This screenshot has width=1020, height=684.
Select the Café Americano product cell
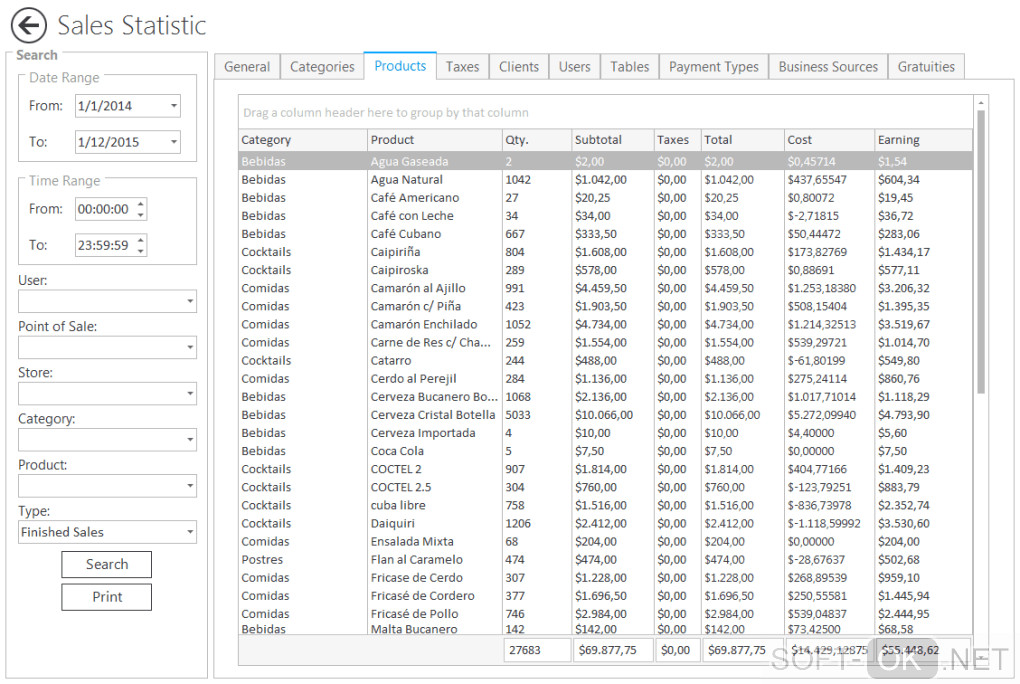[435, 198]
